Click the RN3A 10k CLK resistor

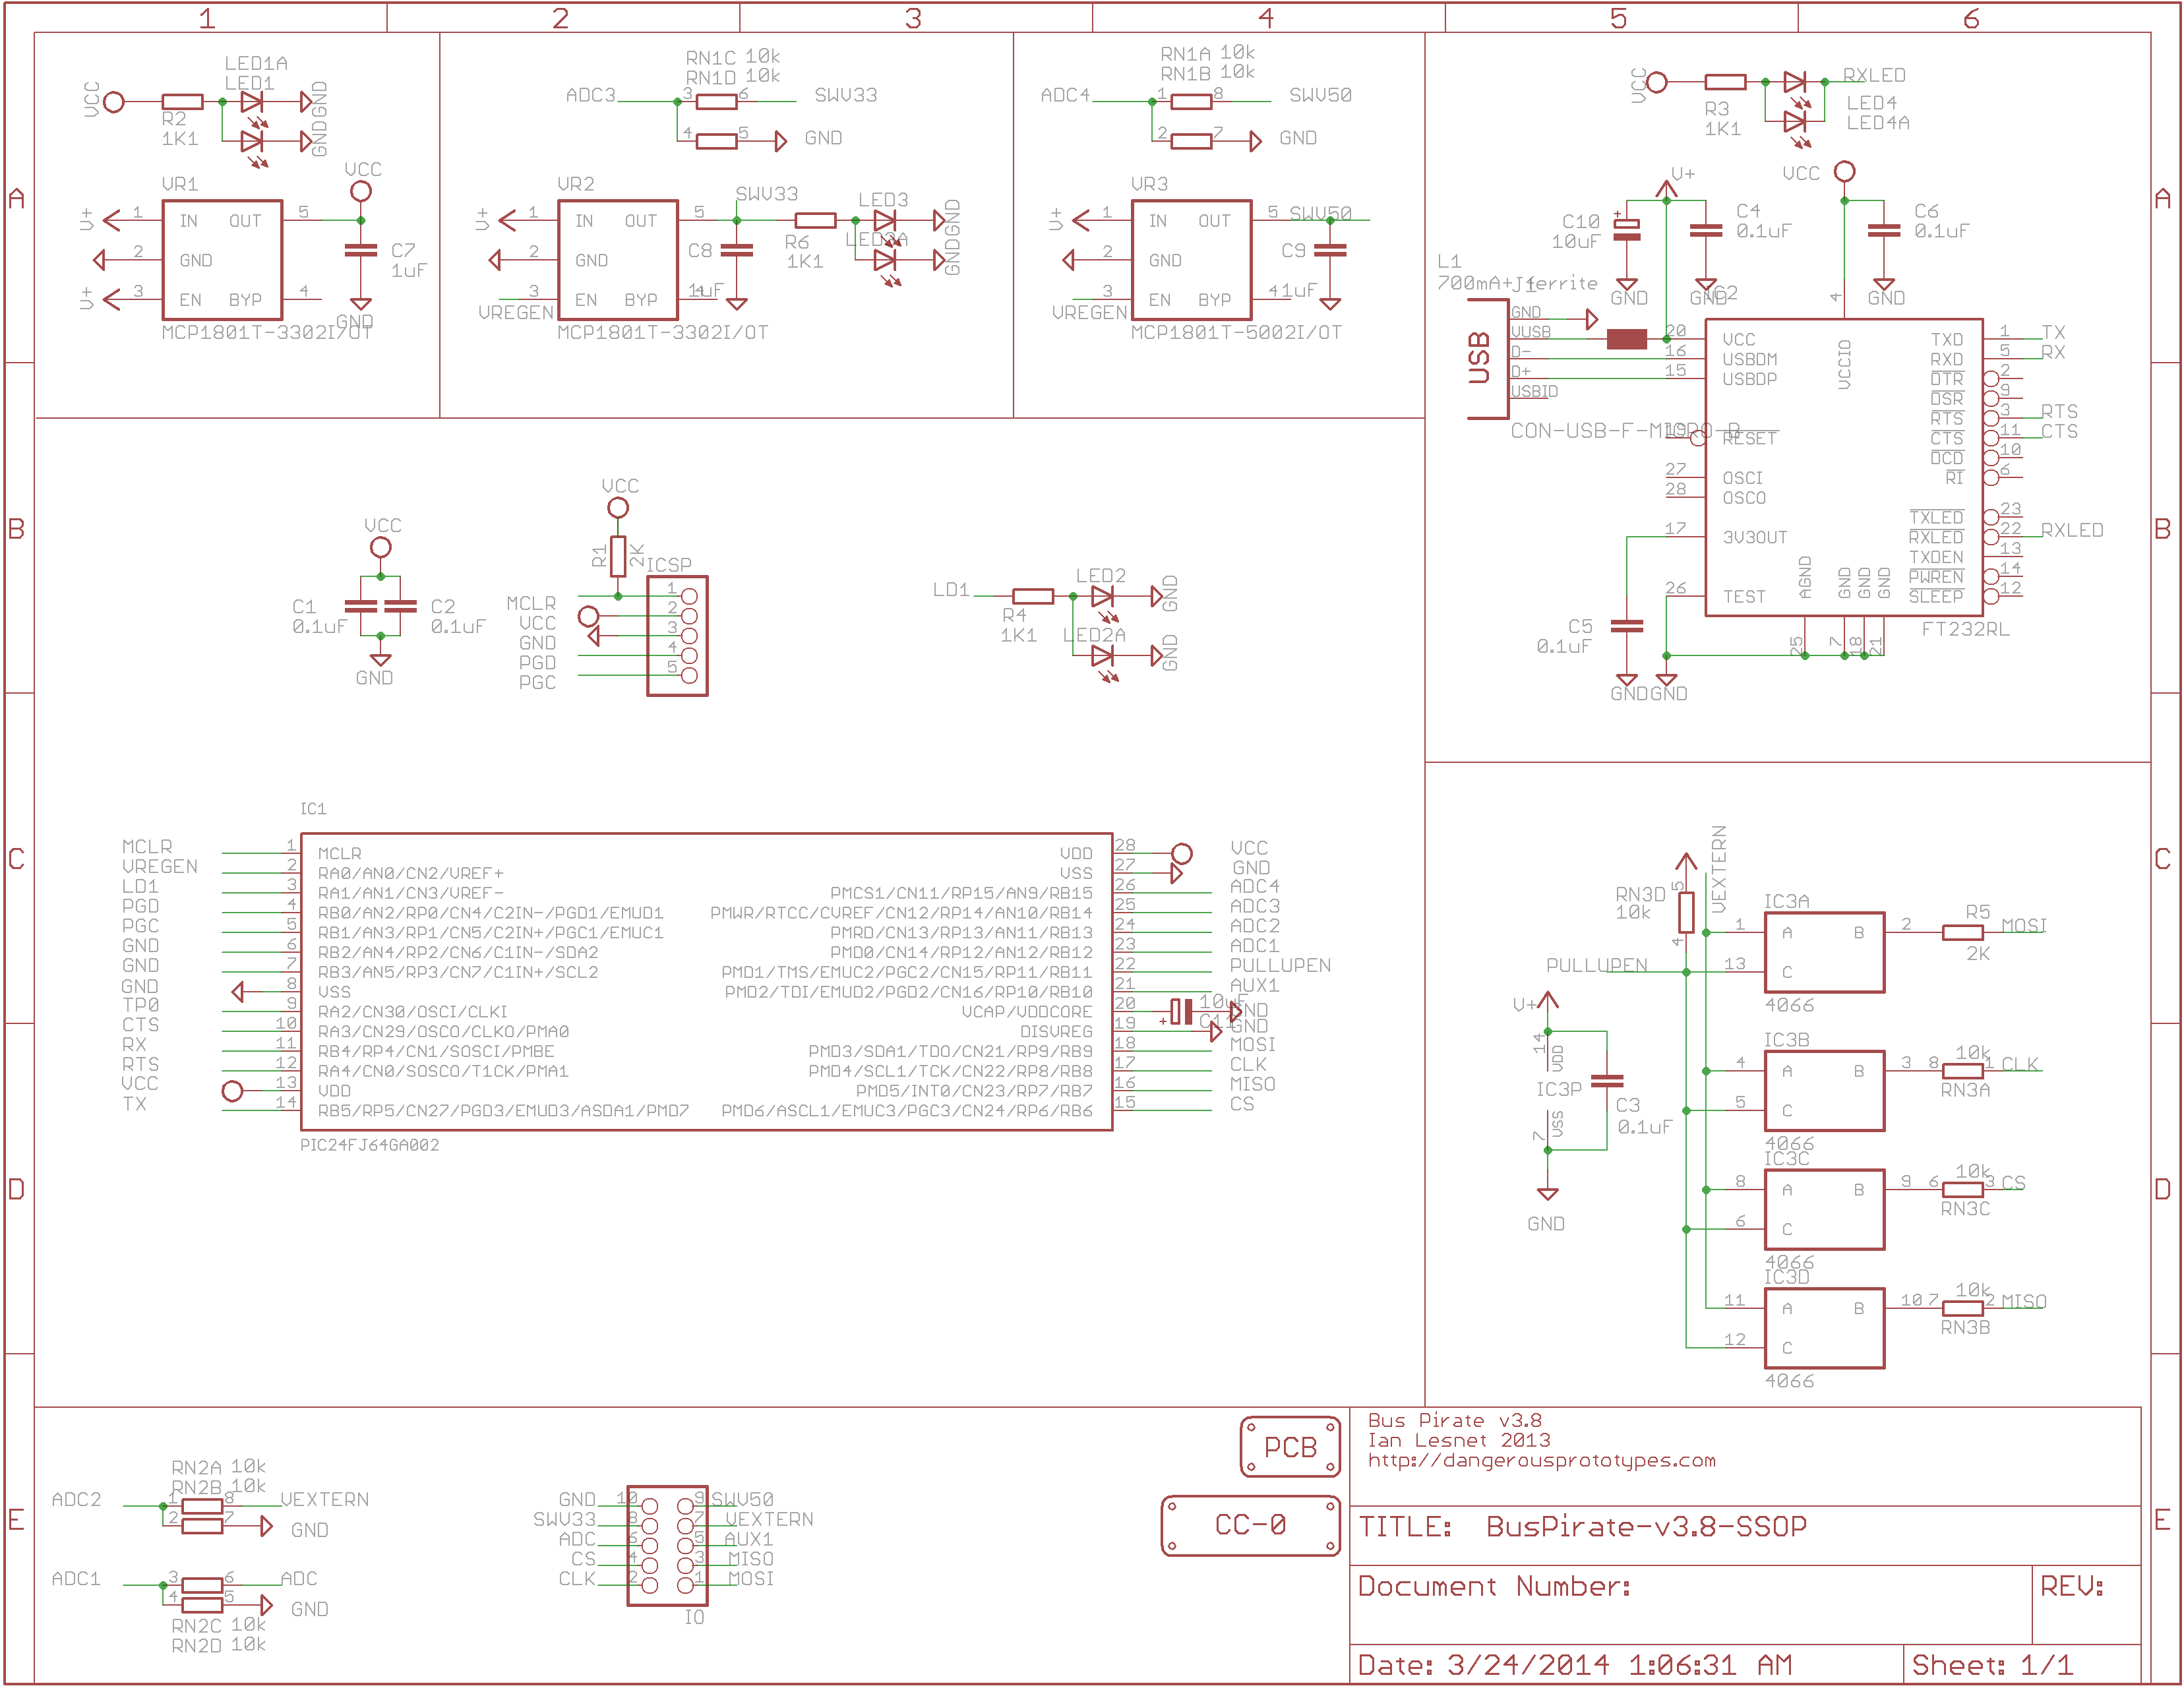pyautogui.click(x=1962, y=1071)
